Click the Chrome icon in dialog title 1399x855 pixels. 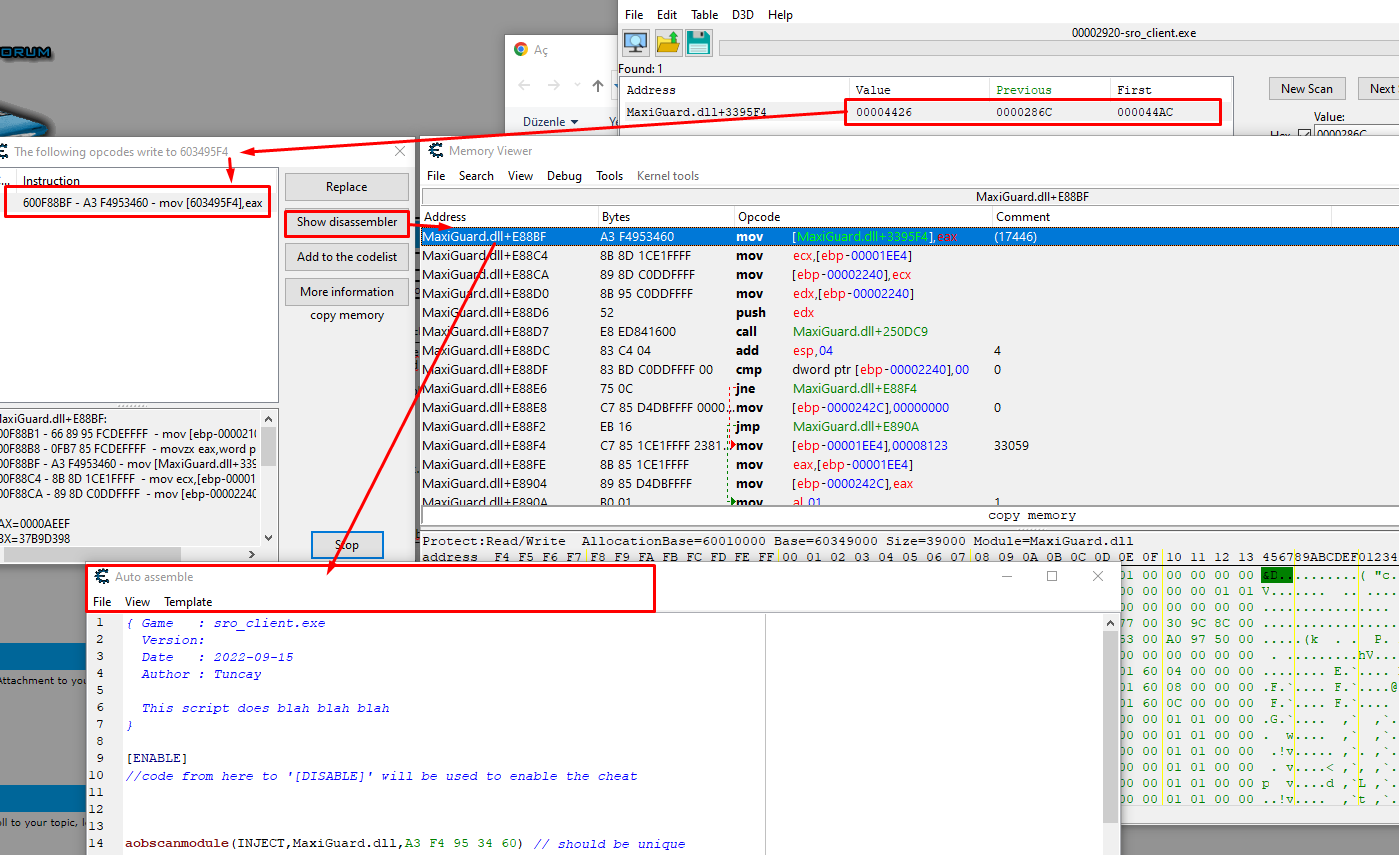pyautogui.click(x=521, y=49)
